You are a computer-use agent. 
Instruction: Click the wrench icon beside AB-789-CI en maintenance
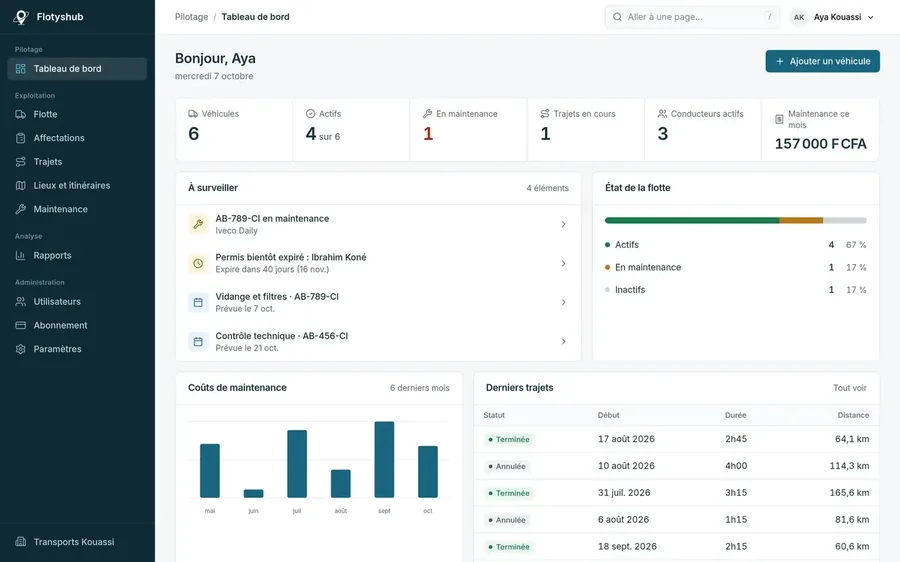(x=198, y=224)
